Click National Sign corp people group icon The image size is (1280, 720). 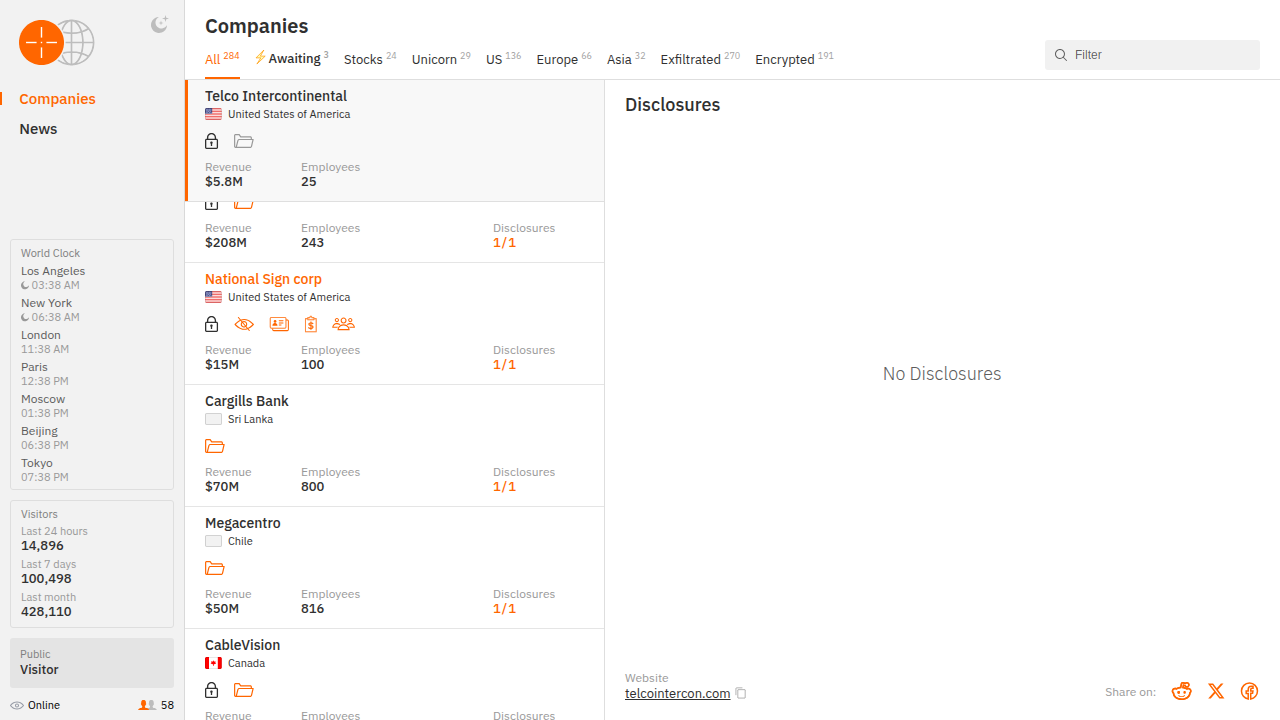[343, 324]
